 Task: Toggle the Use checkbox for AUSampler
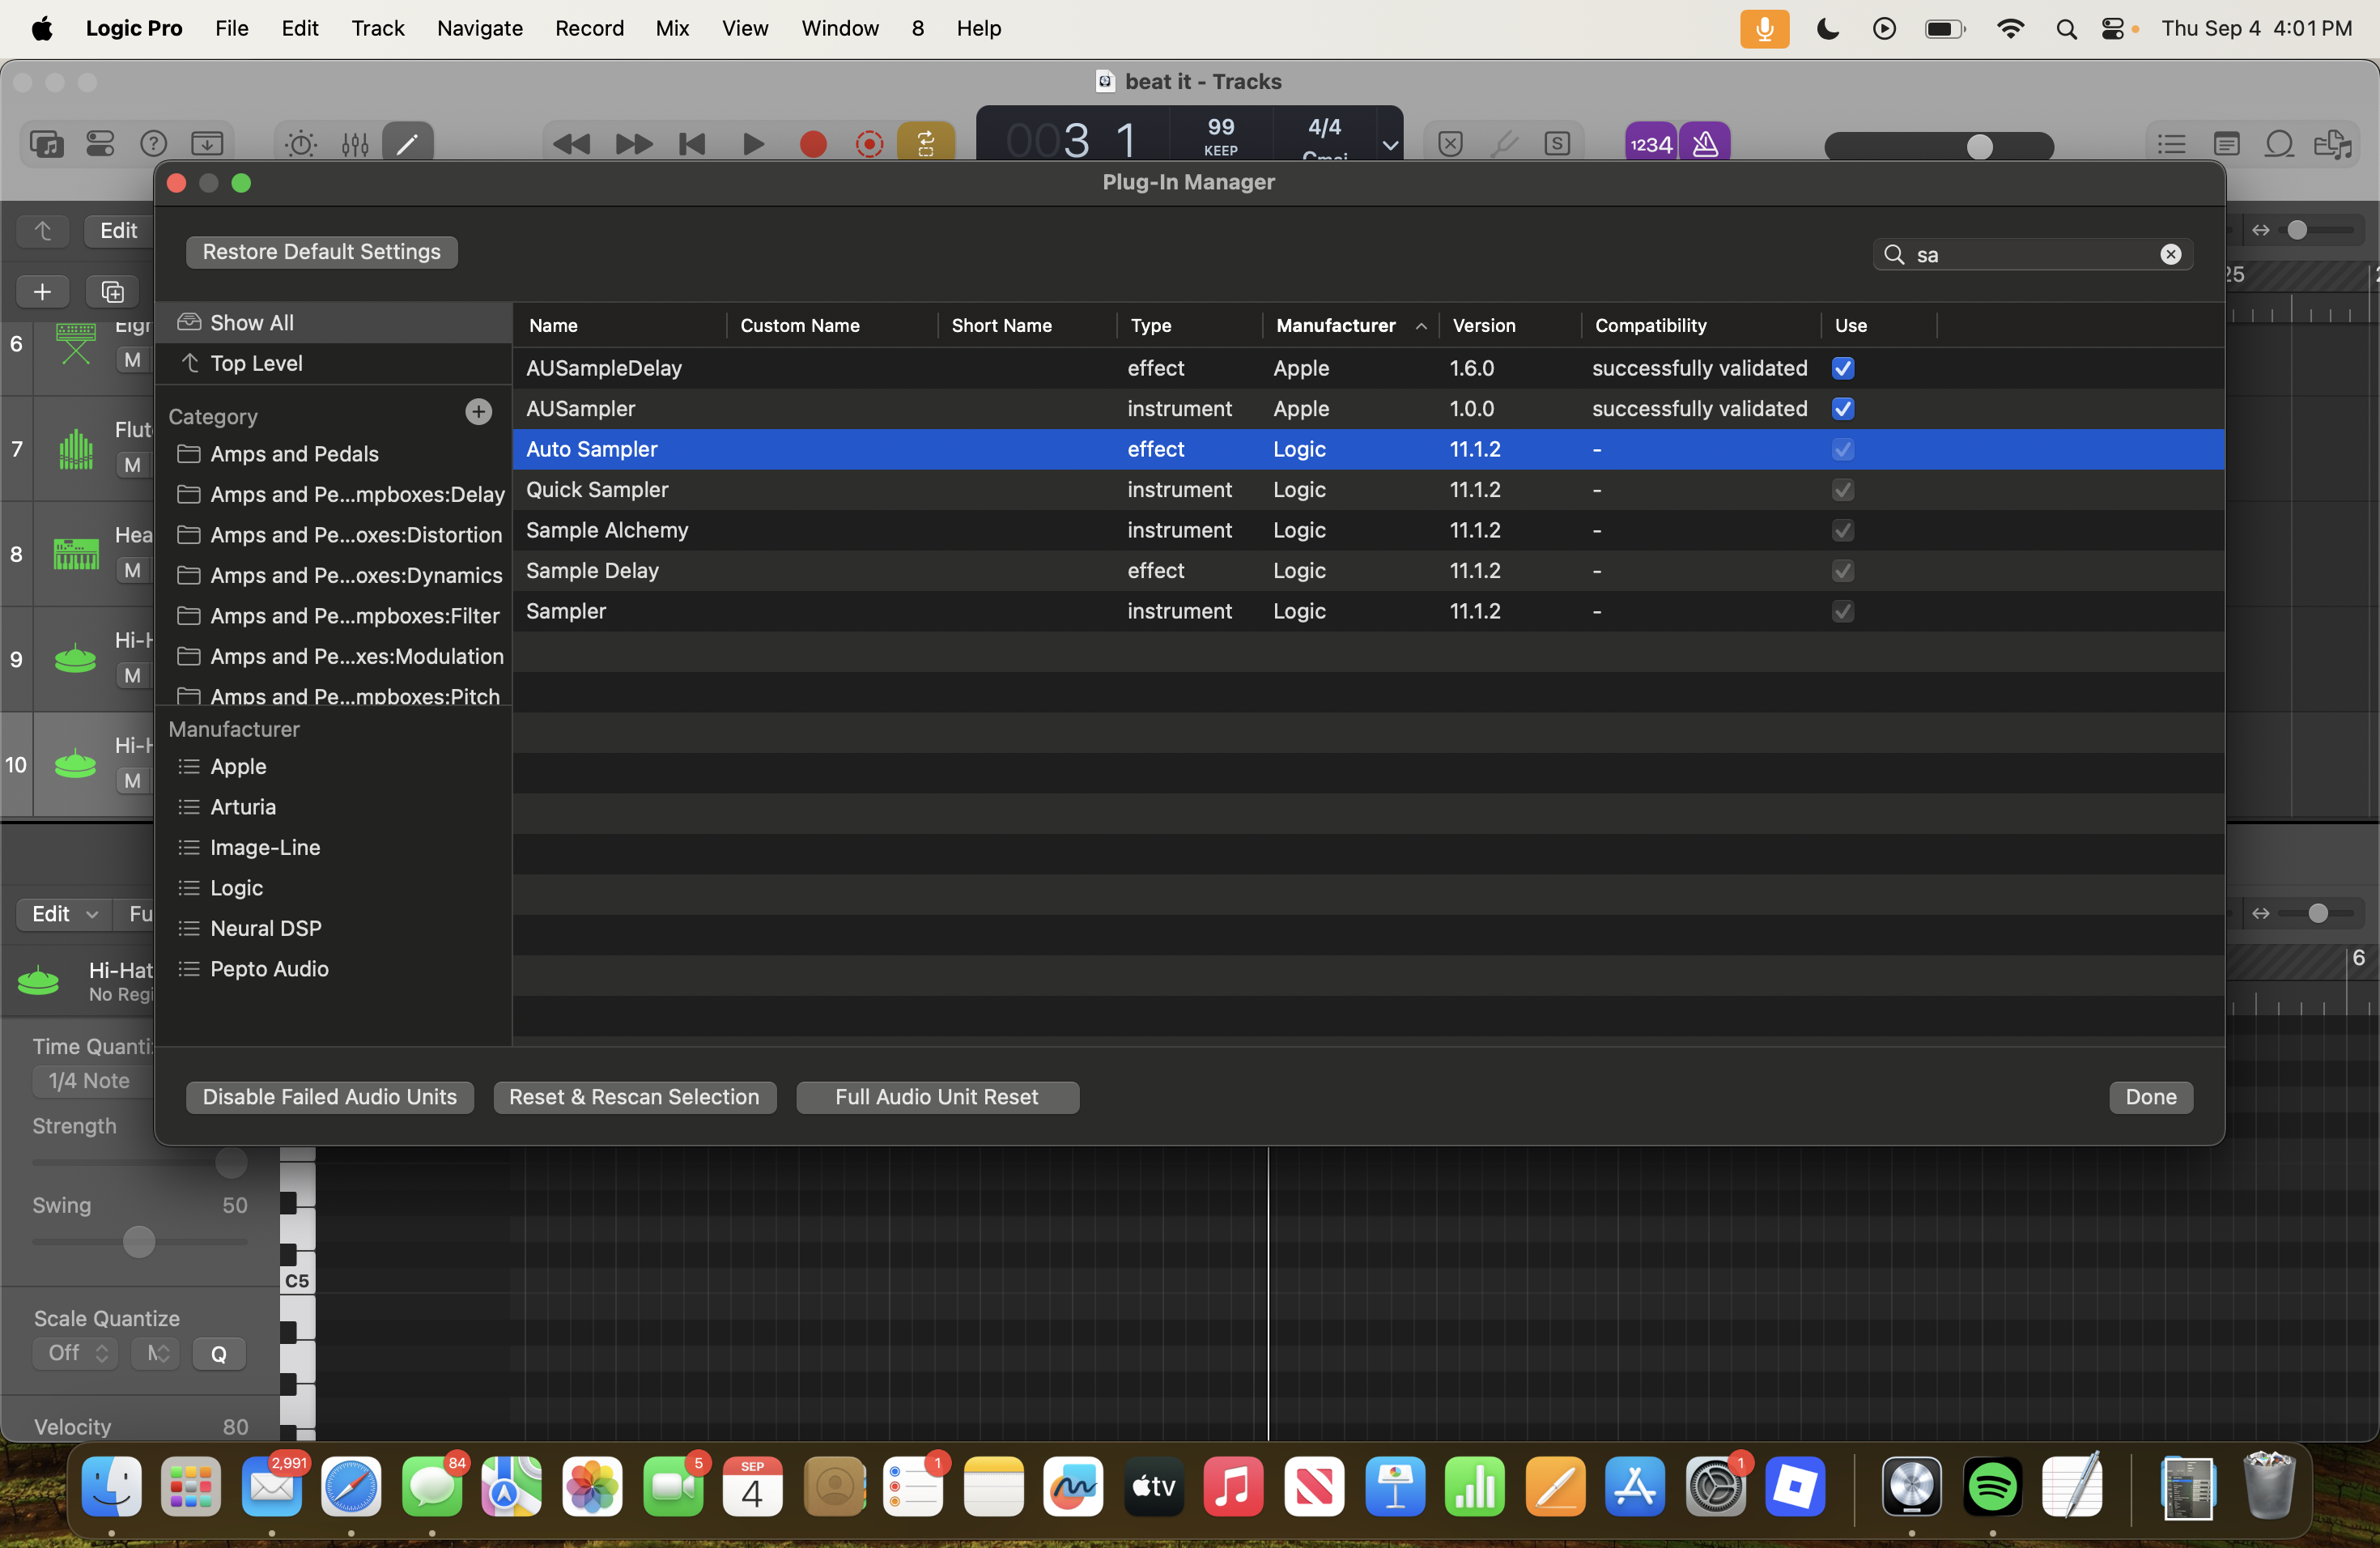[1843, 409]
